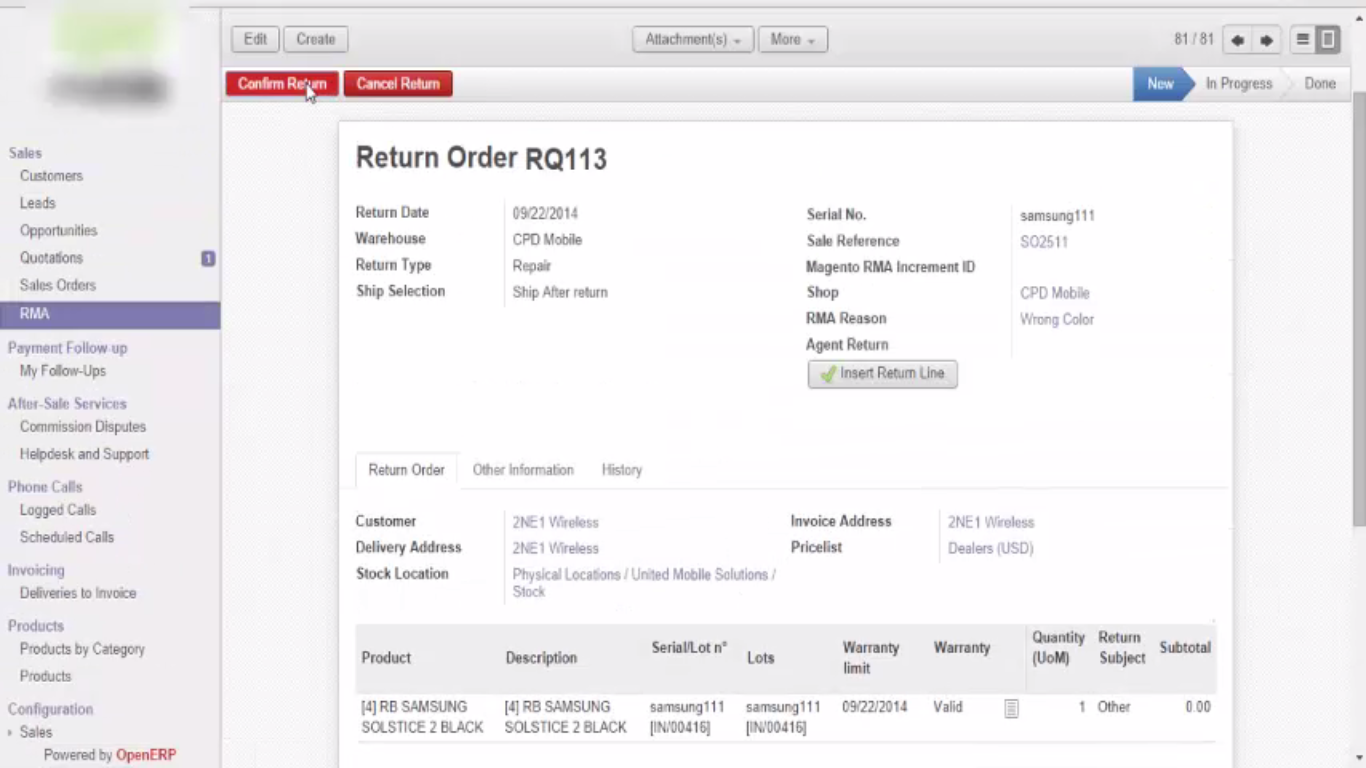This screenshot has width=1366, height=768.
Task: Click Edit button
Action: coord(255,40)
